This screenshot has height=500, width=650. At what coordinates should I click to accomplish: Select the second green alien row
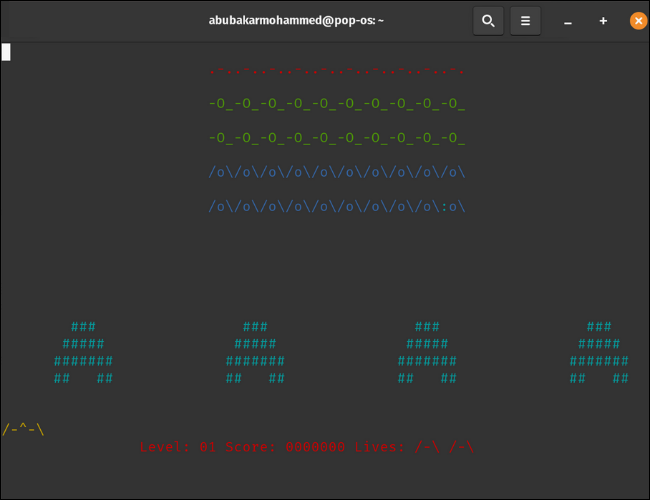coord(337,138)
